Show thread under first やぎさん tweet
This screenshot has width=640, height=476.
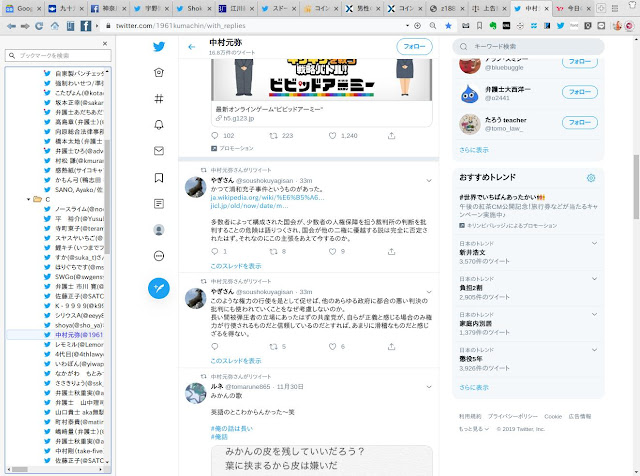[x=236, y=266]
